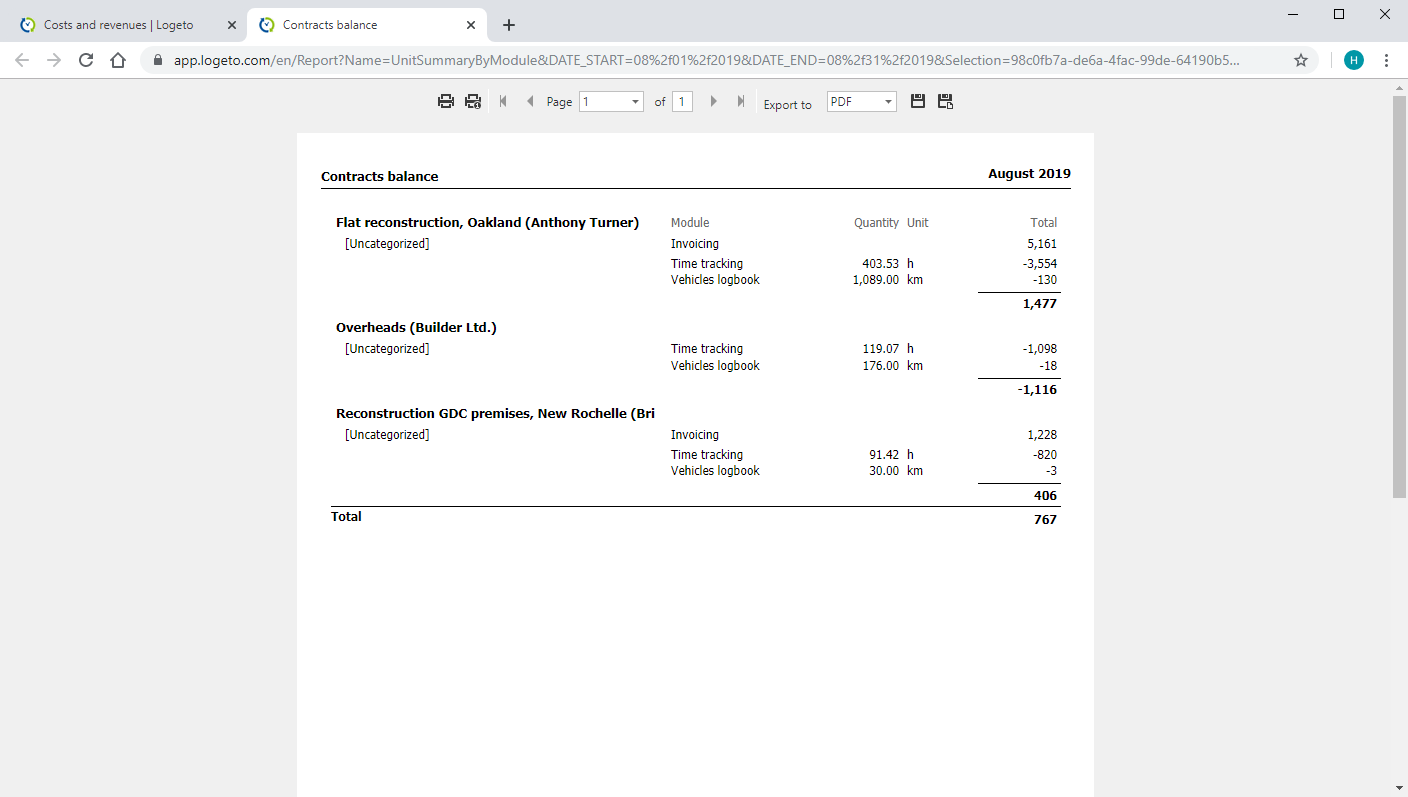Click the 119.07 hours quantity
This screenshot has width=1408, height=797.
pos(880,349)
